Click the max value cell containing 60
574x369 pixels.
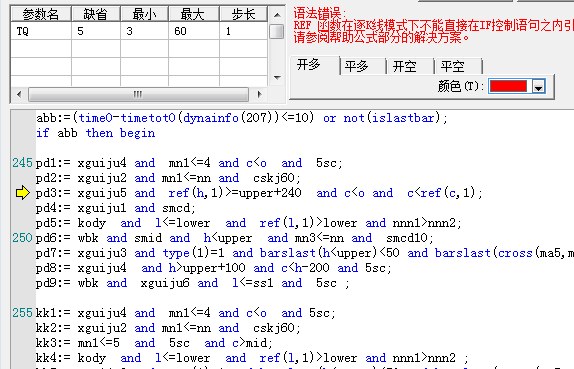tap(194, 31)
